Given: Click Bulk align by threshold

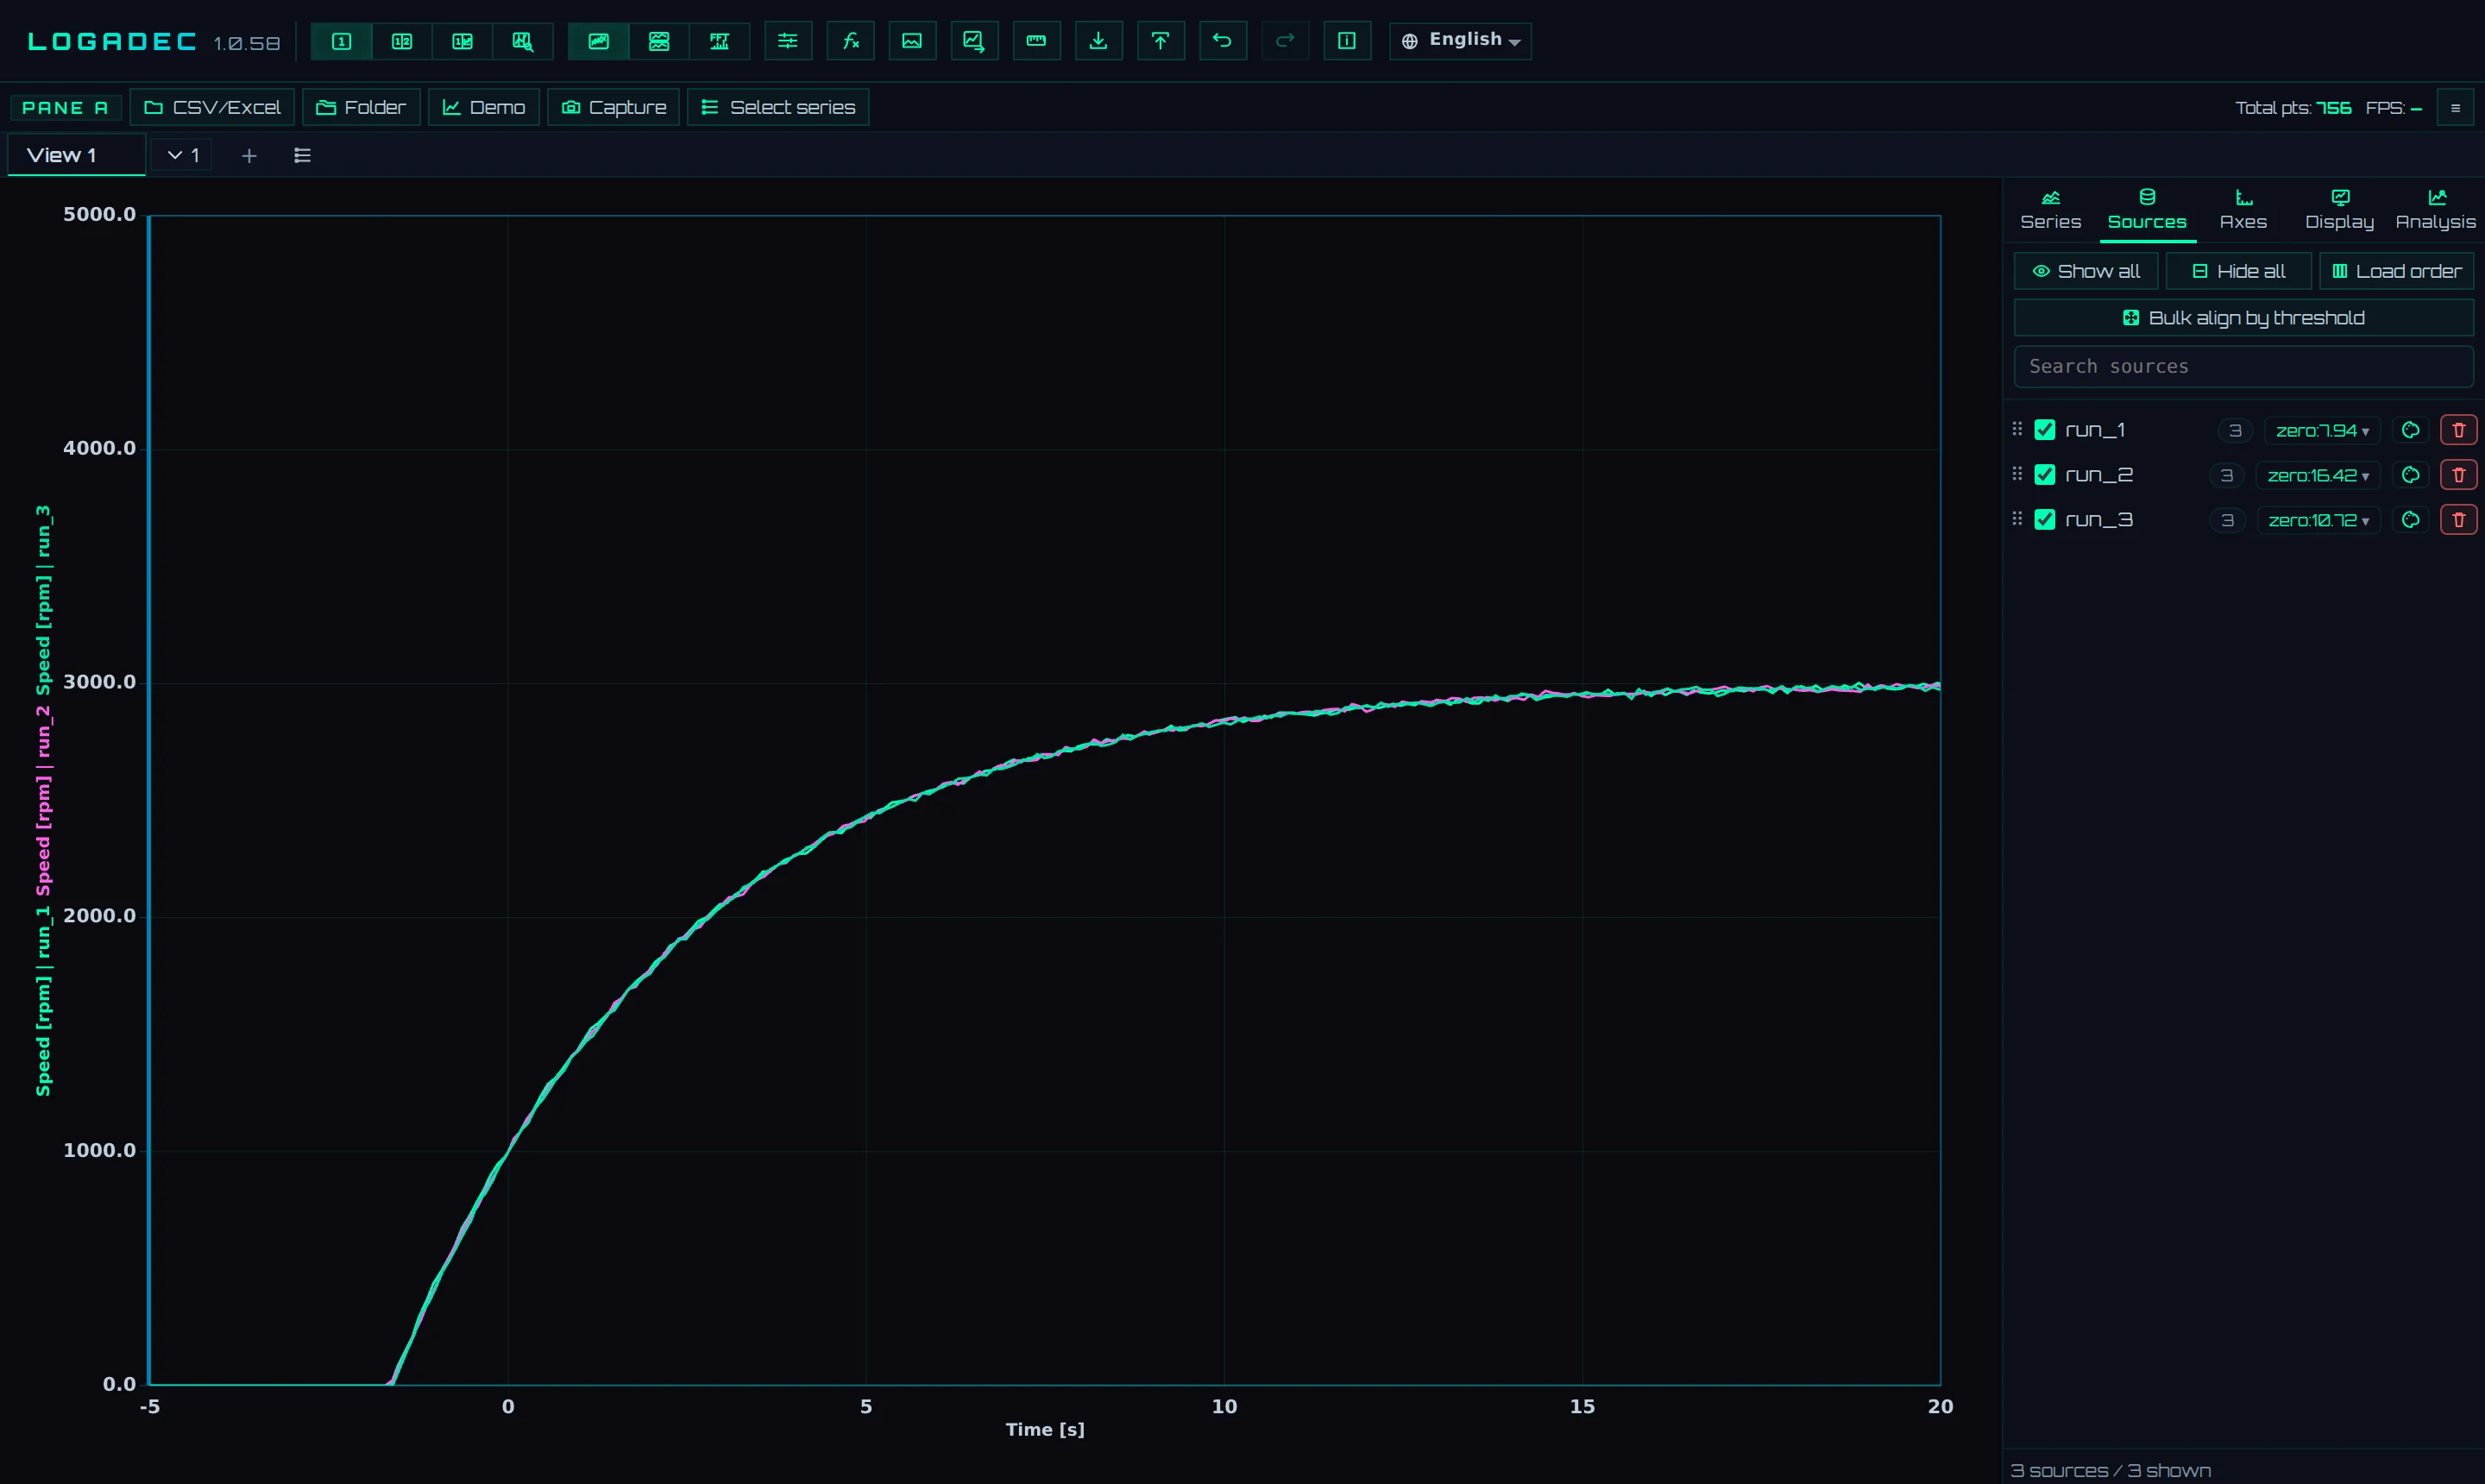Looking at the screenshot, I should 2244,318.
